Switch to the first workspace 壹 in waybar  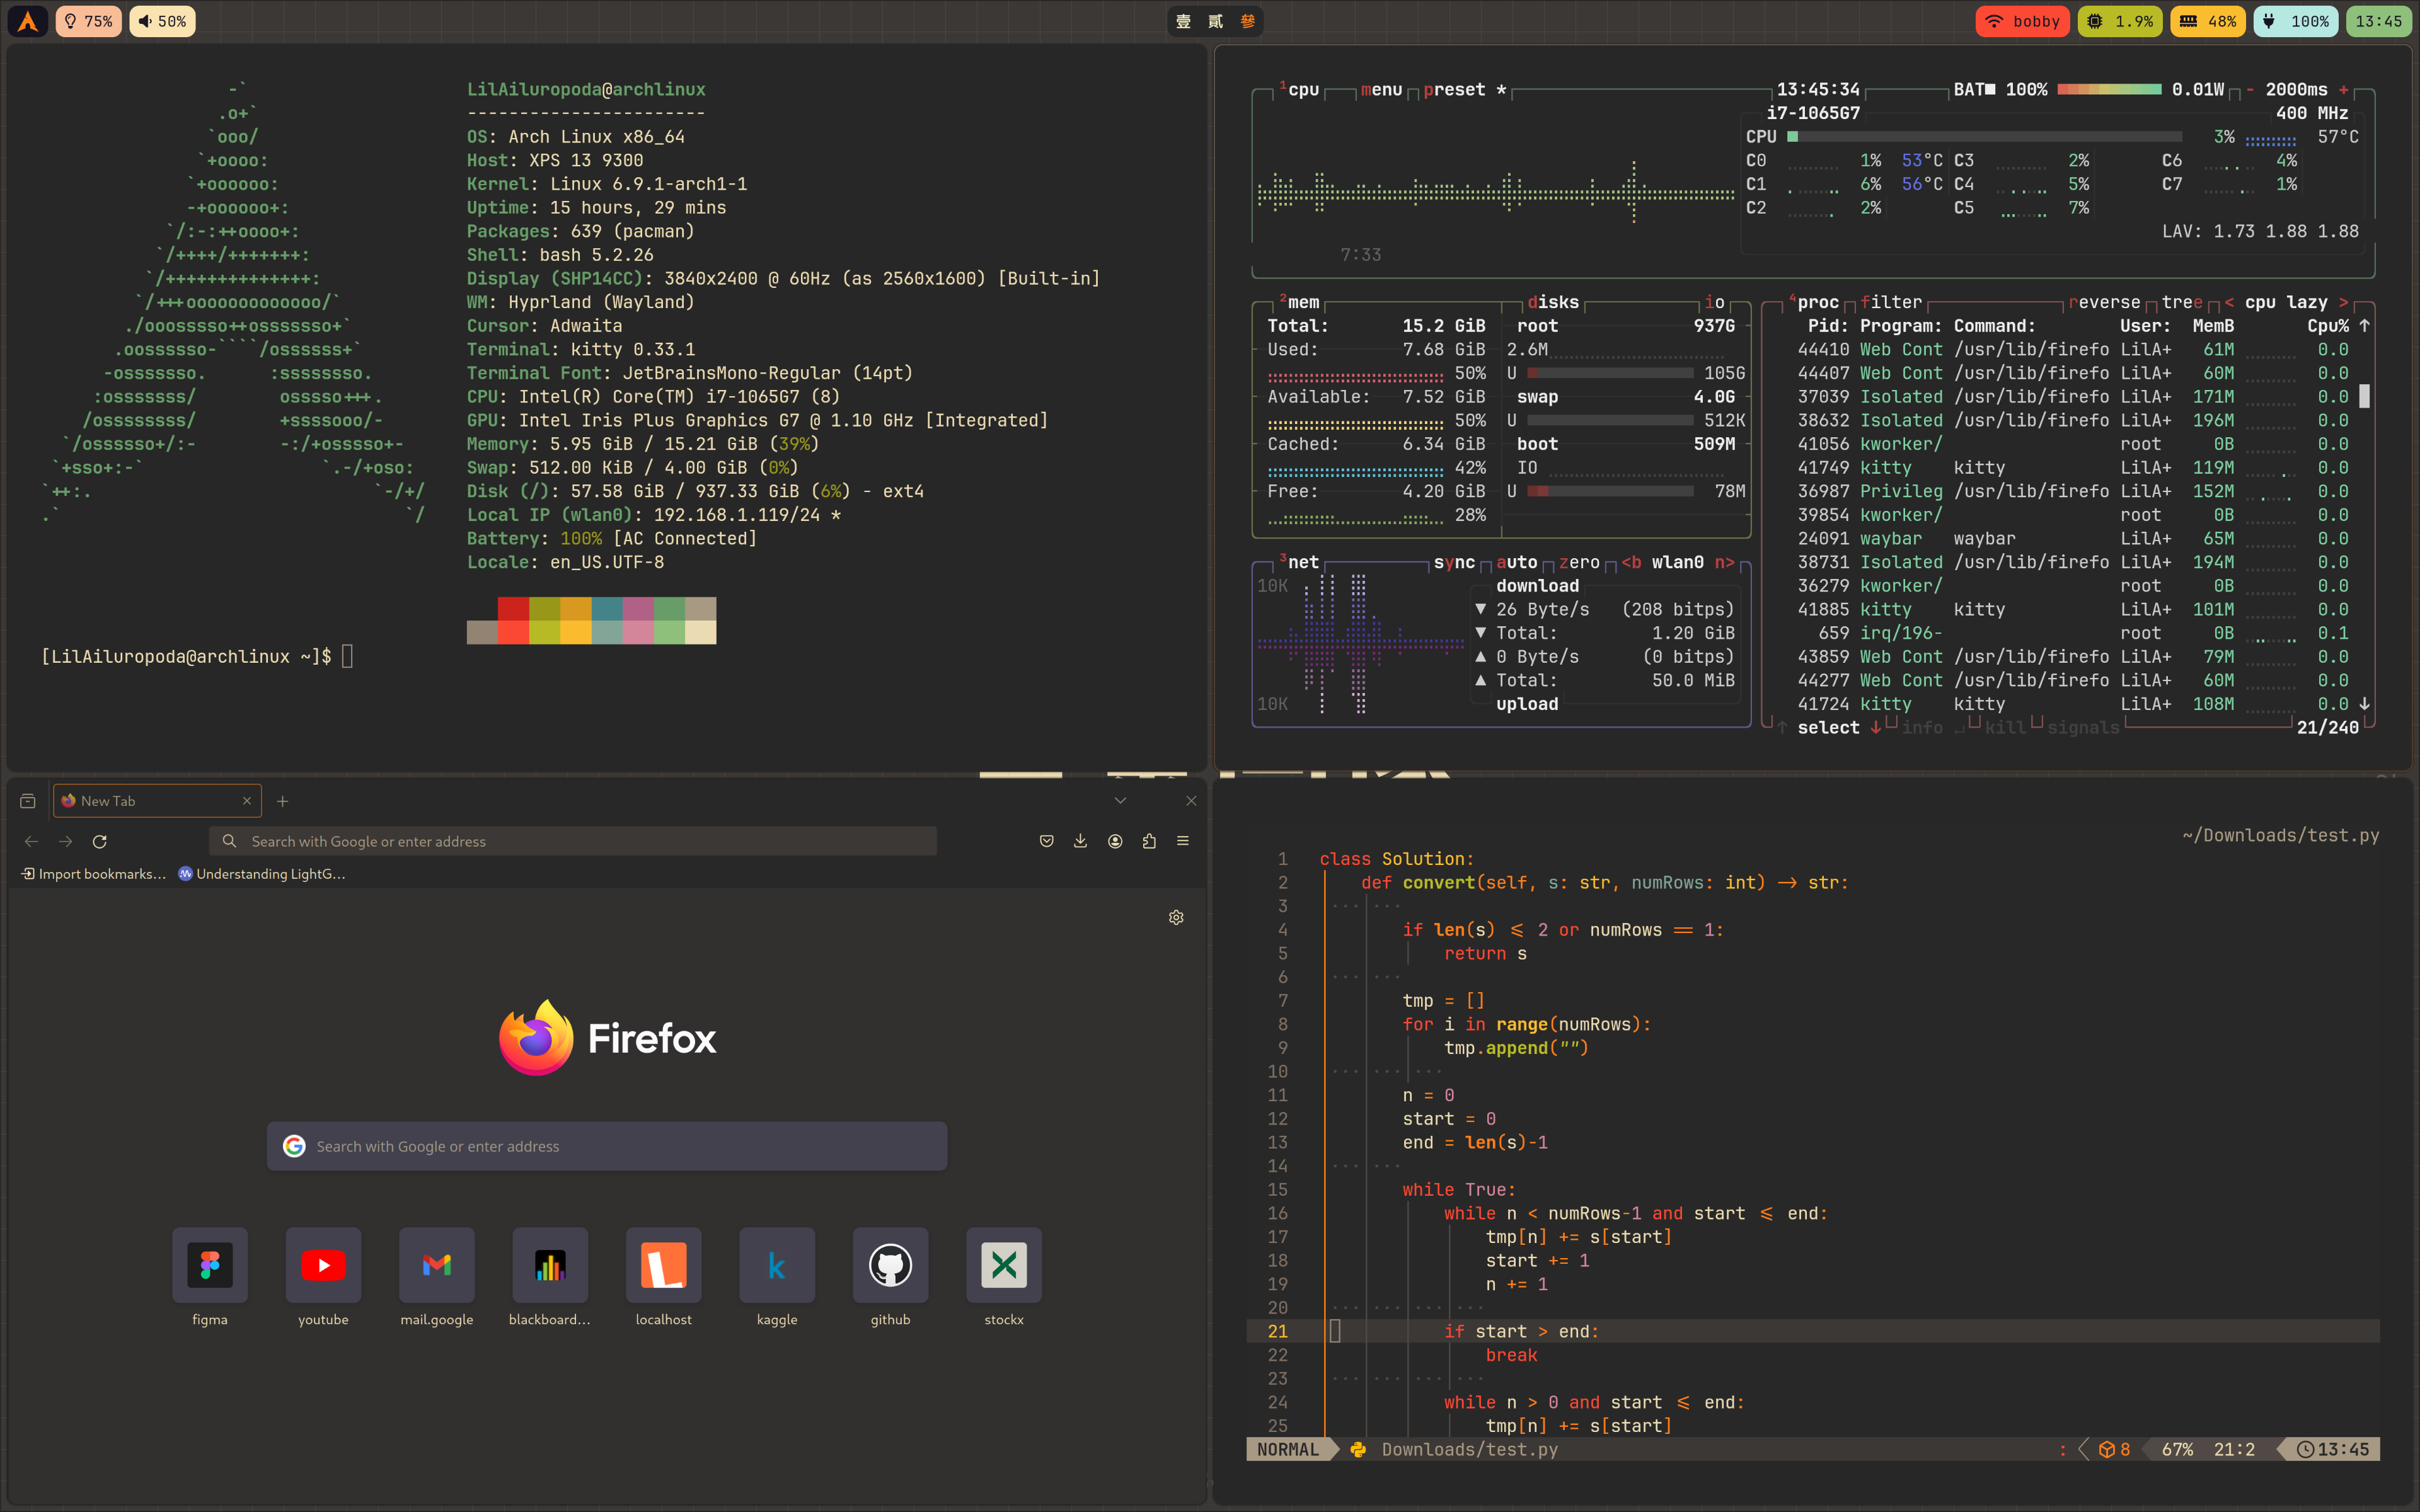point(1183,21)
